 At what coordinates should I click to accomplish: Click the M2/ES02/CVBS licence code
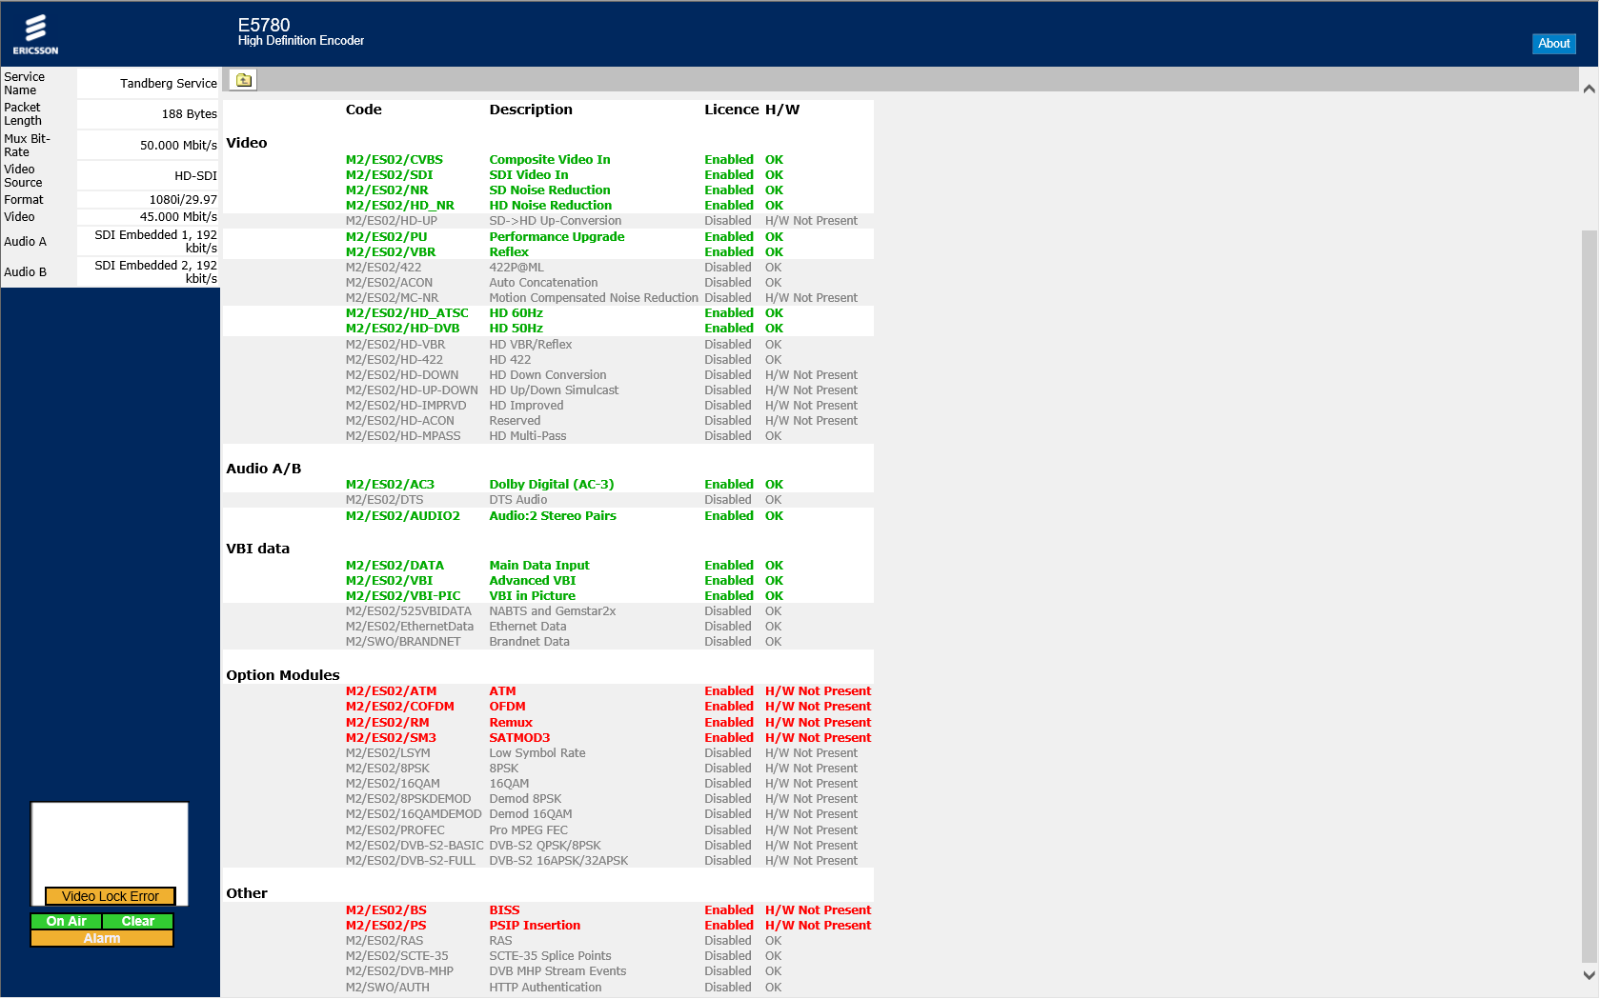pyautogui.click(x=394, y=160)
